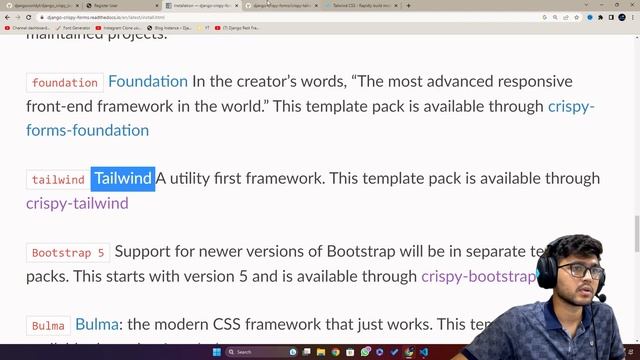This screenshot has width=640, height=360.
Task: Open the zoom magnifier icon in address bar
Action: 555,18
